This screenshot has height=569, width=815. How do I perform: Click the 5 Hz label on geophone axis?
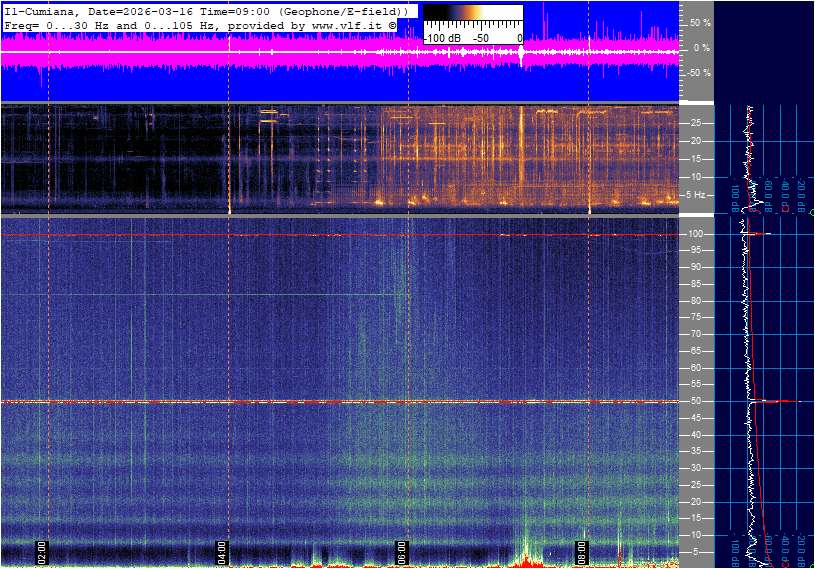695,195
